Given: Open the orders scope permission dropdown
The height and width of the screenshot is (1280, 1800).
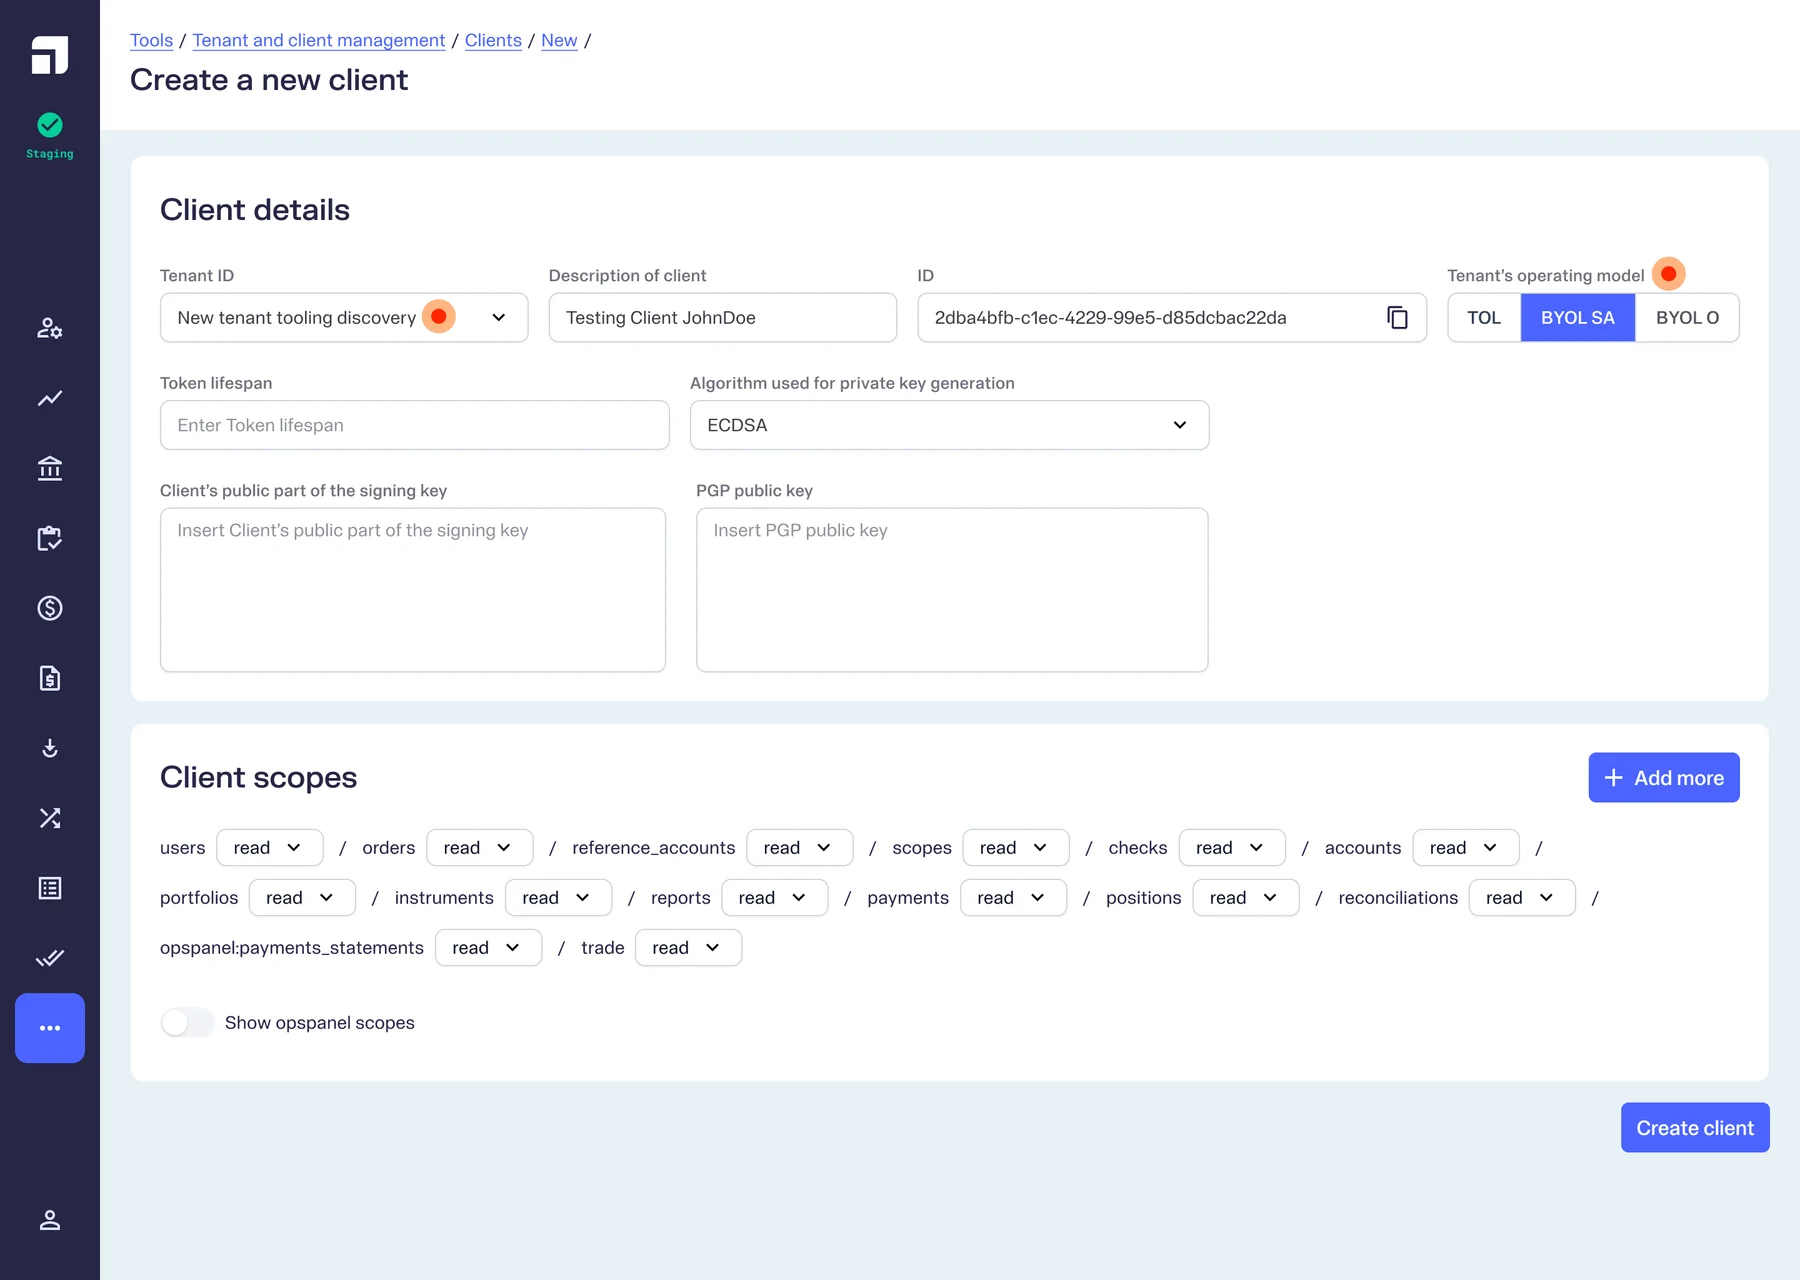Looking at the screenshot, I should [x=480, y=848].
